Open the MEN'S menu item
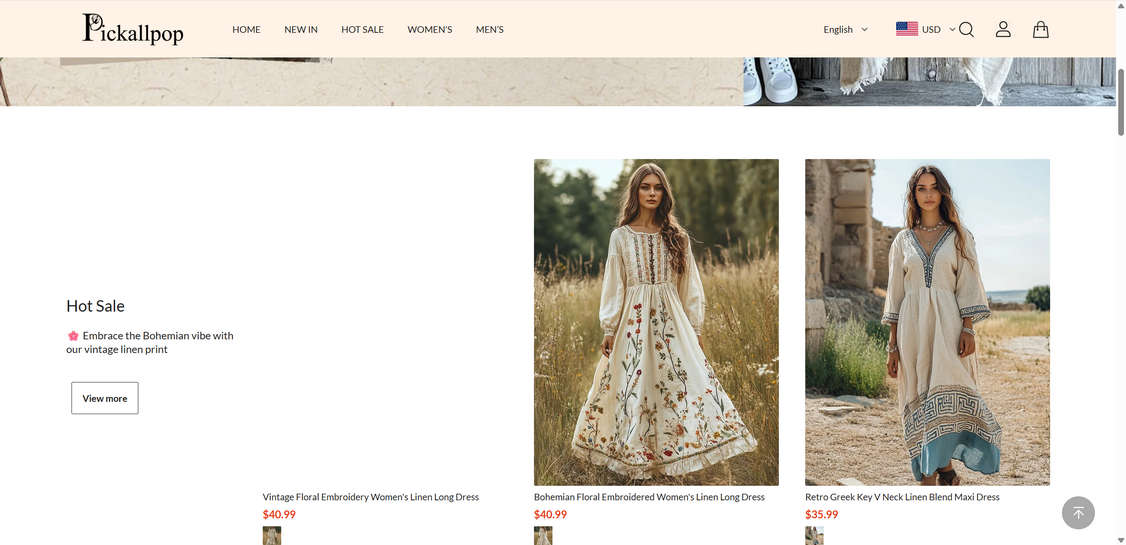The image size is (1126, 545). click(x=490, y=29)
